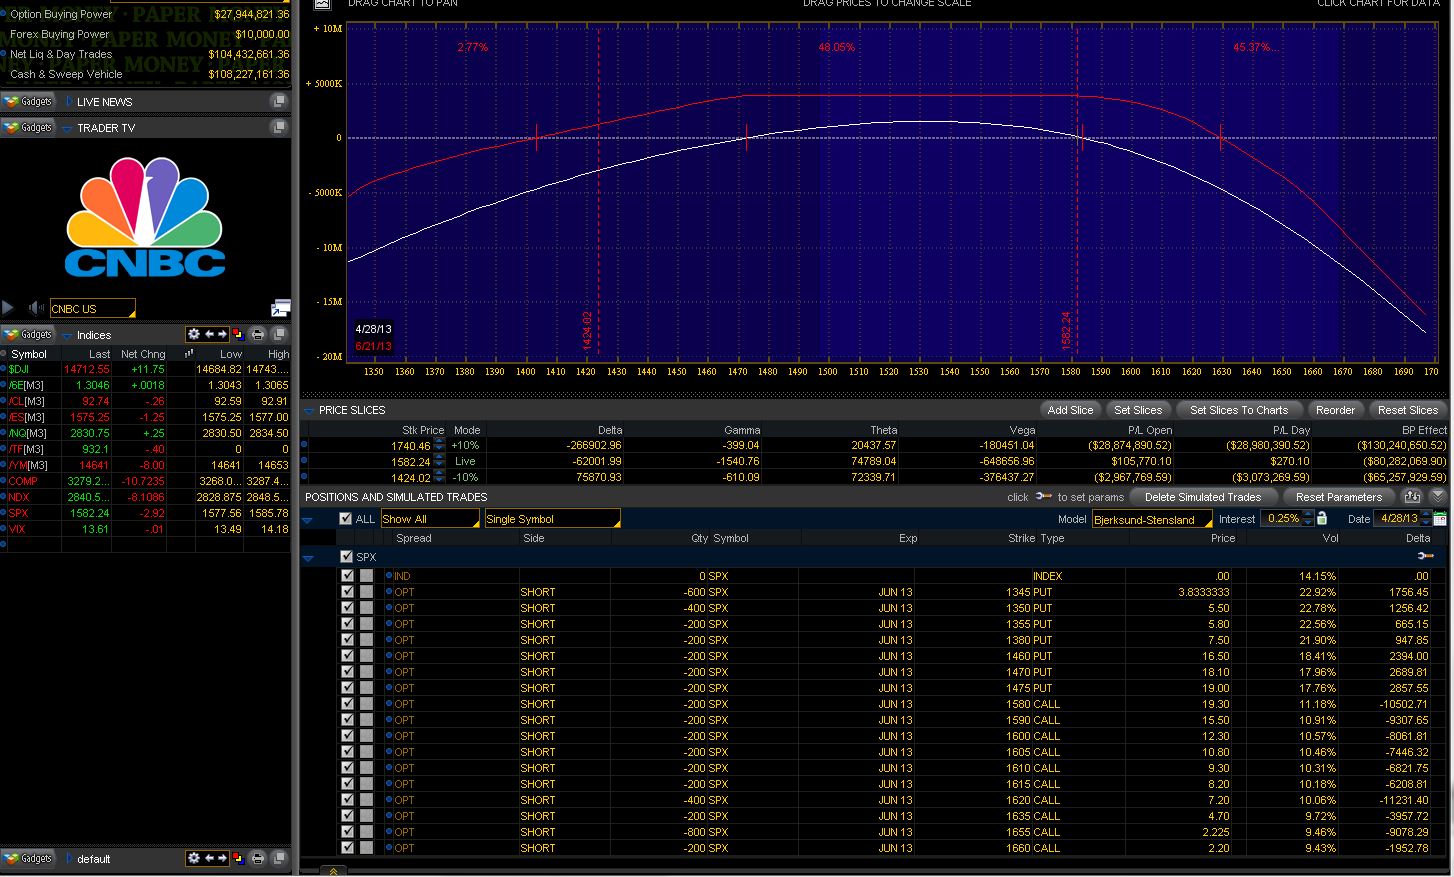Image resolution: width=1454 pixels, height=877 pixels.
Task: Collapse the SPX positions group arrow
Action: tap(308, 558)
